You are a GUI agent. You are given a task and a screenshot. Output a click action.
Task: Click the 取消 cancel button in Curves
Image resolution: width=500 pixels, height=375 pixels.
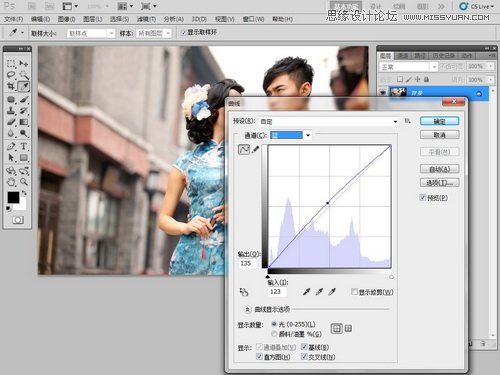[439, 135]
